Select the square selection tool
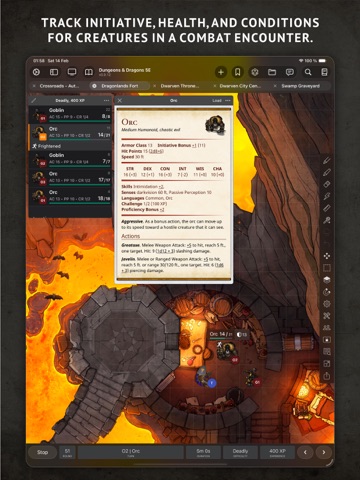Image resolution: width=360 pixels, height=480 pixels. [327, 268]
